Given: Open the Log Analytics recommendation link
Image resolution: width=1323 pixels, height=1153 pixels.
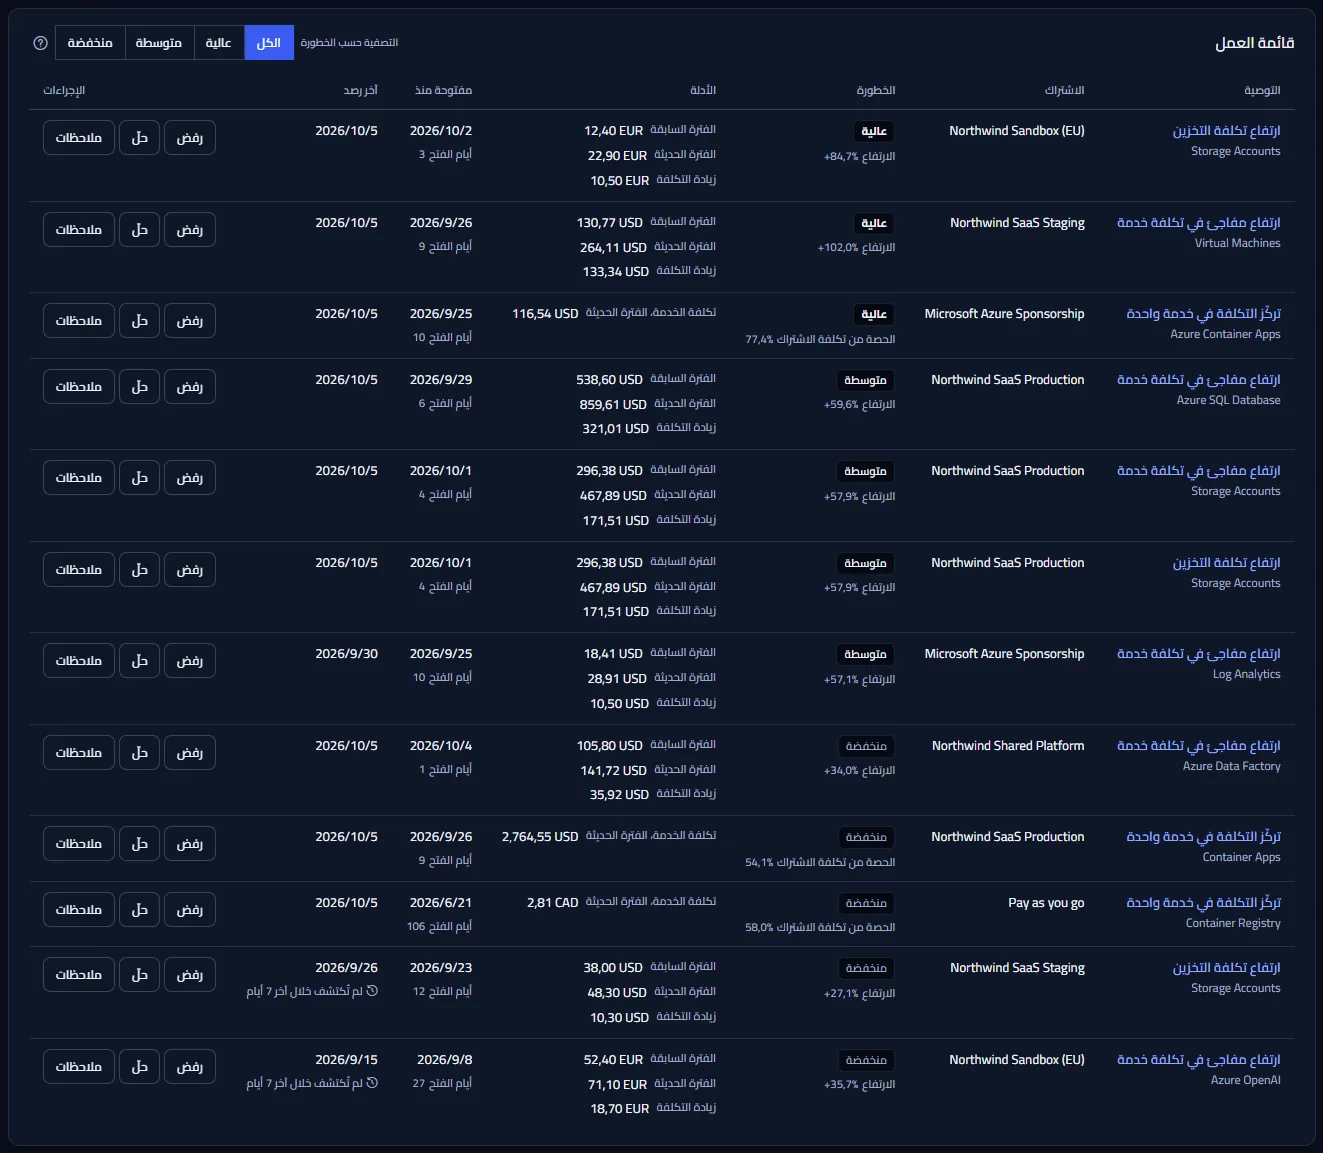Looking at the screenshot, I should click(1198, 654).
